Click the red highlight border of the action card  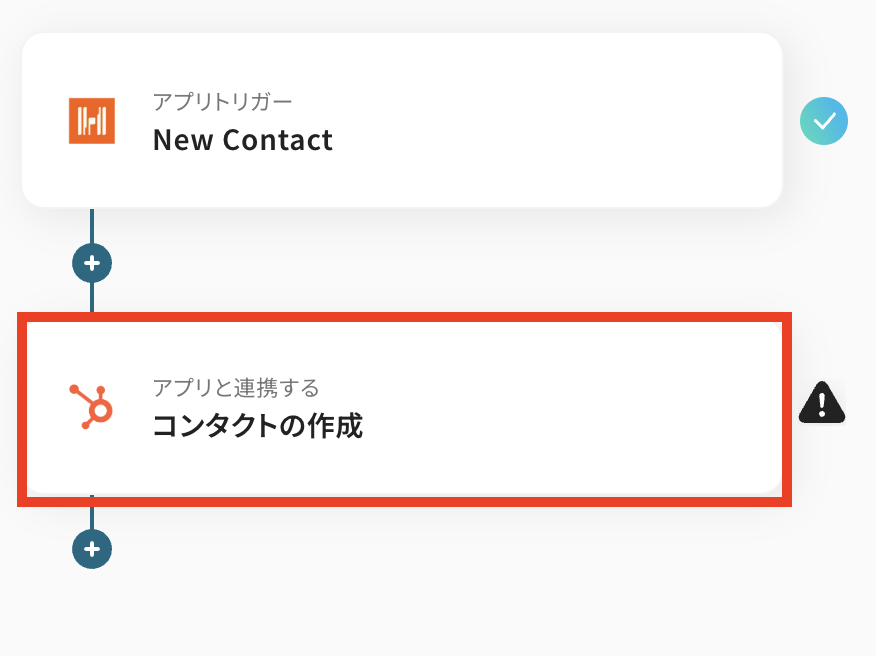pos(400,317)
